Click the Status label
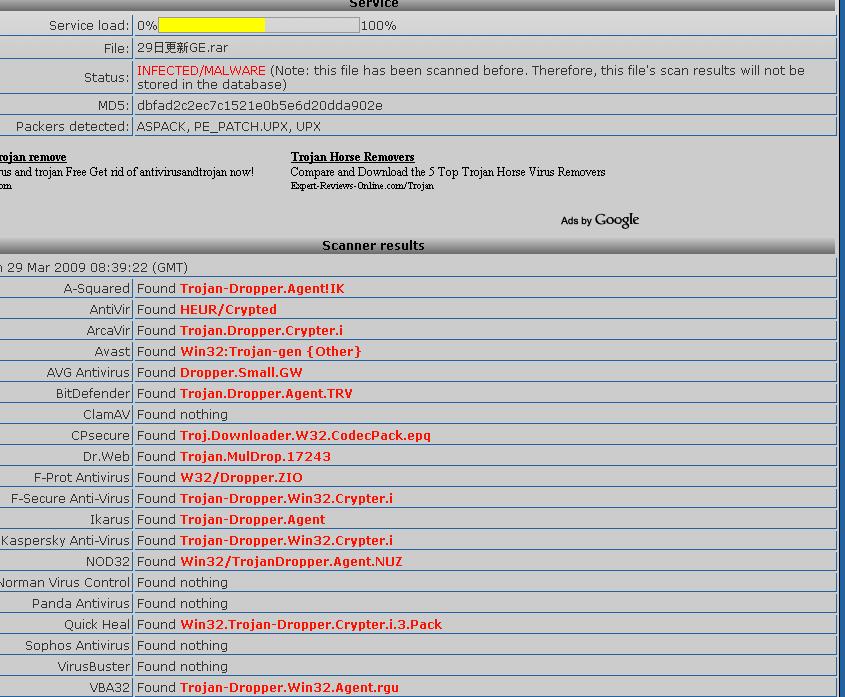 click(x=107, y=78)
